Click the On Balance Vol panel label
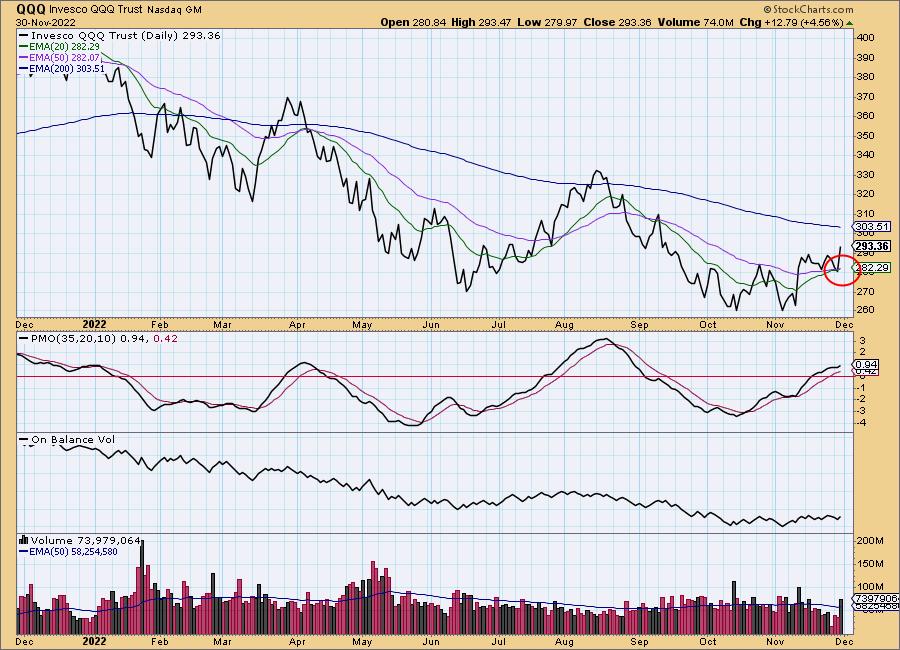Screen dimensions: 900x650 (67, 440)
